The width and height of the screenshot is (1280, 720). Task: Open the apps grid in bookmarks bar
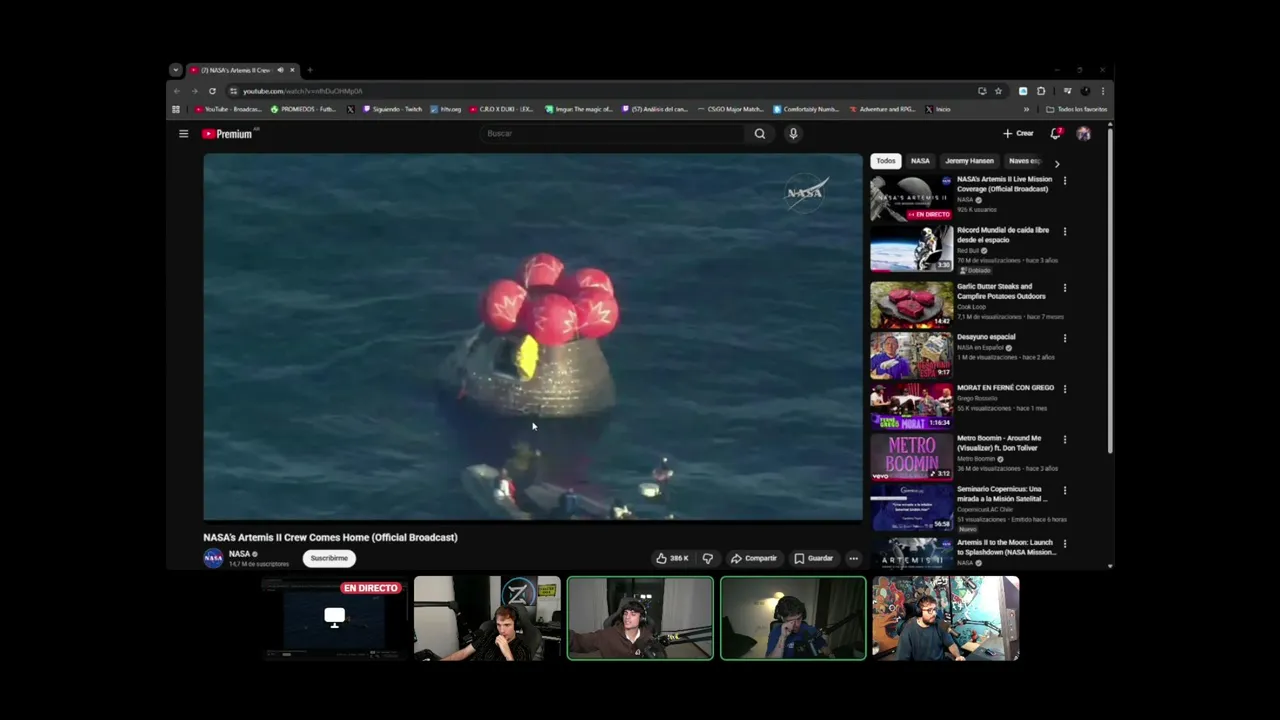pyautogui.click(x=176, y=109)
